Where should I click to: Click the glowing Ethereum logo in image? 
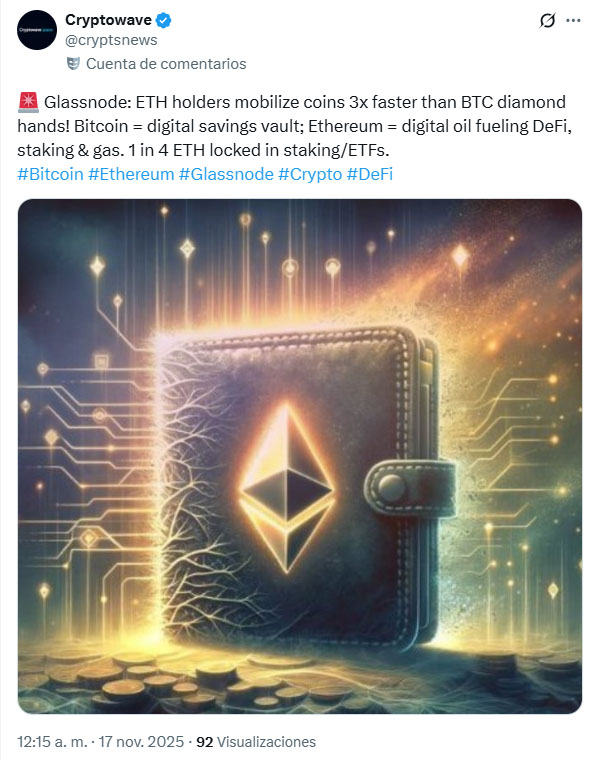(288, 487)
